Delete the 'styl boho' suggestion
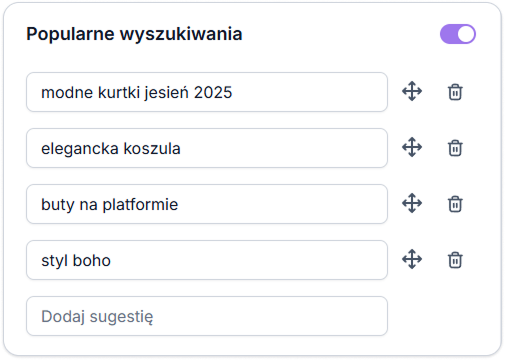This screenshot has height=360, width=505. pos(455,260)
